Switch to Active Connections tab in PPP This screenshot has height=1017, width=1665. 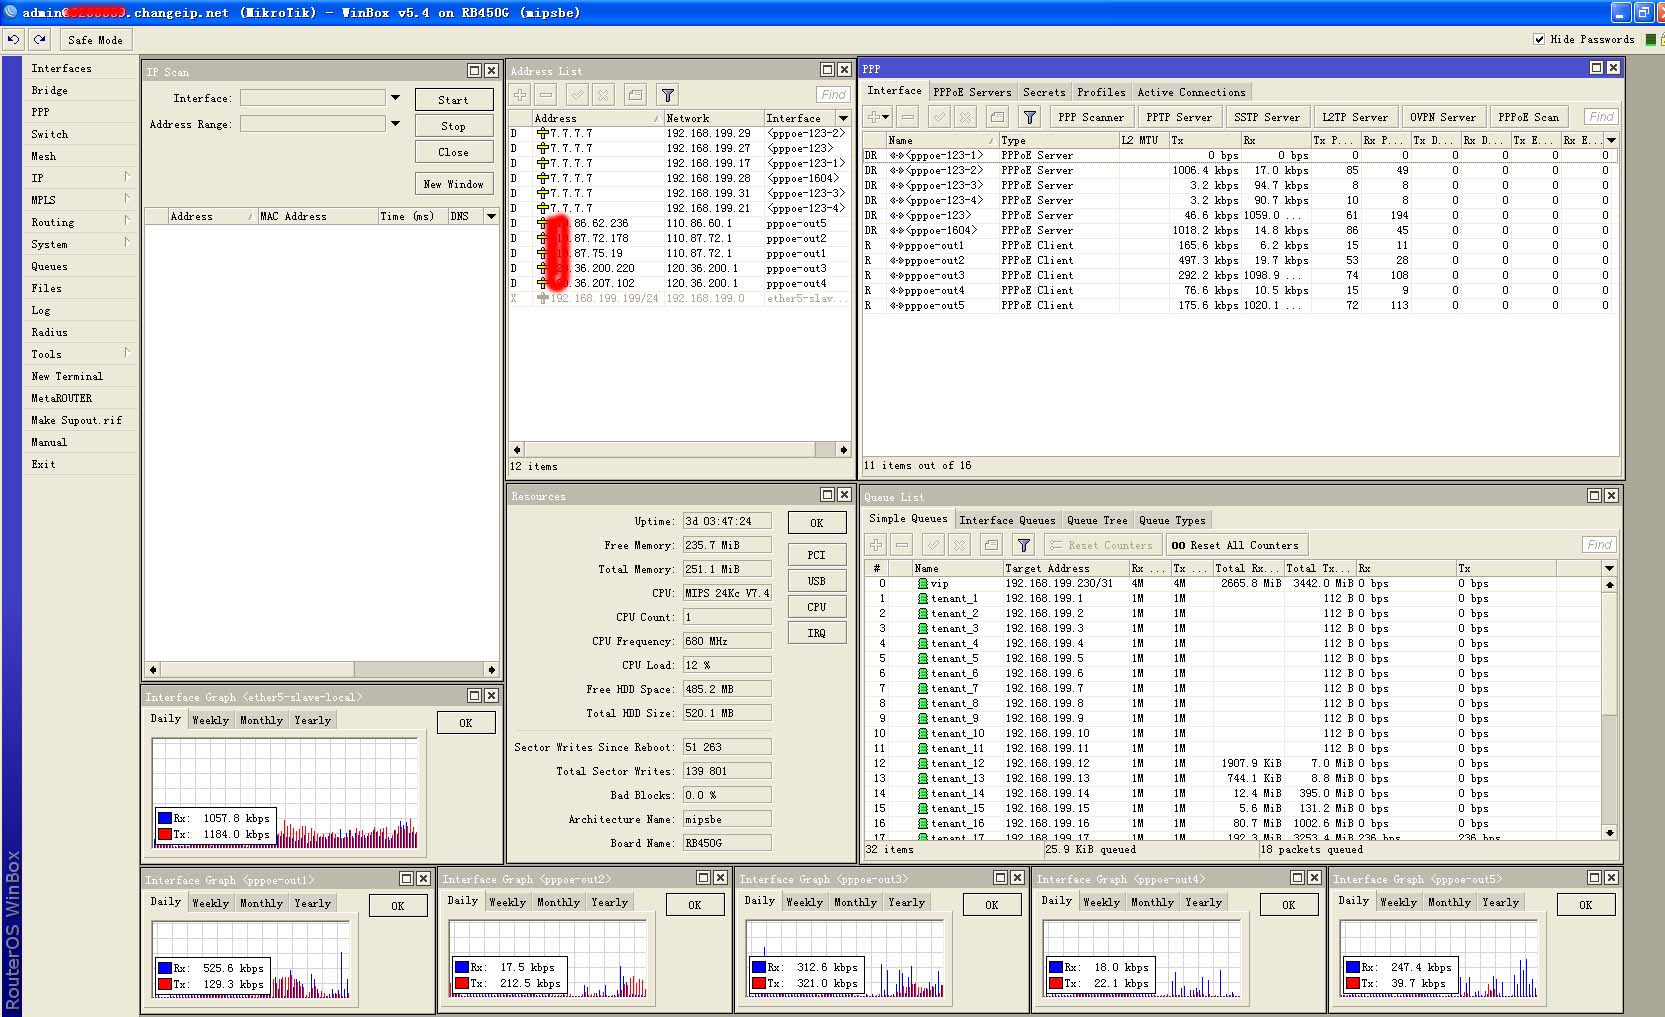(1191, 92)
